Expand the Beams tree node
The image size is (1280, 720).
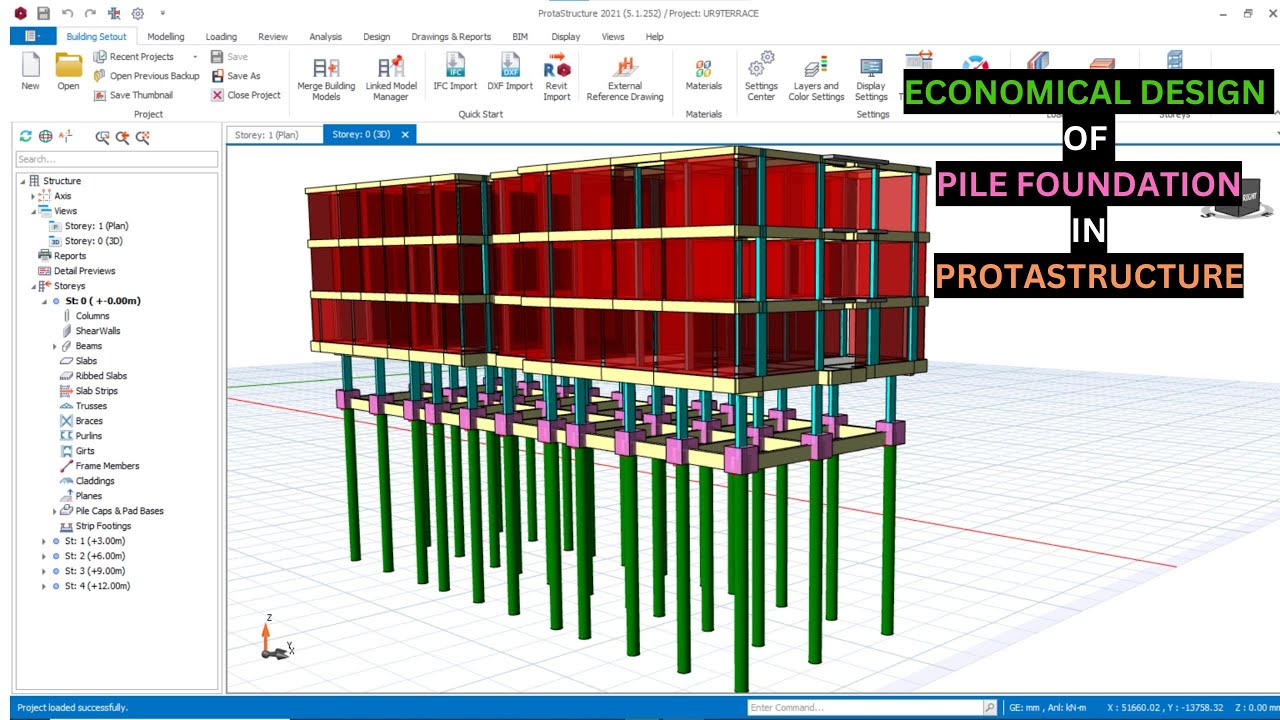[x=55, y=346]
